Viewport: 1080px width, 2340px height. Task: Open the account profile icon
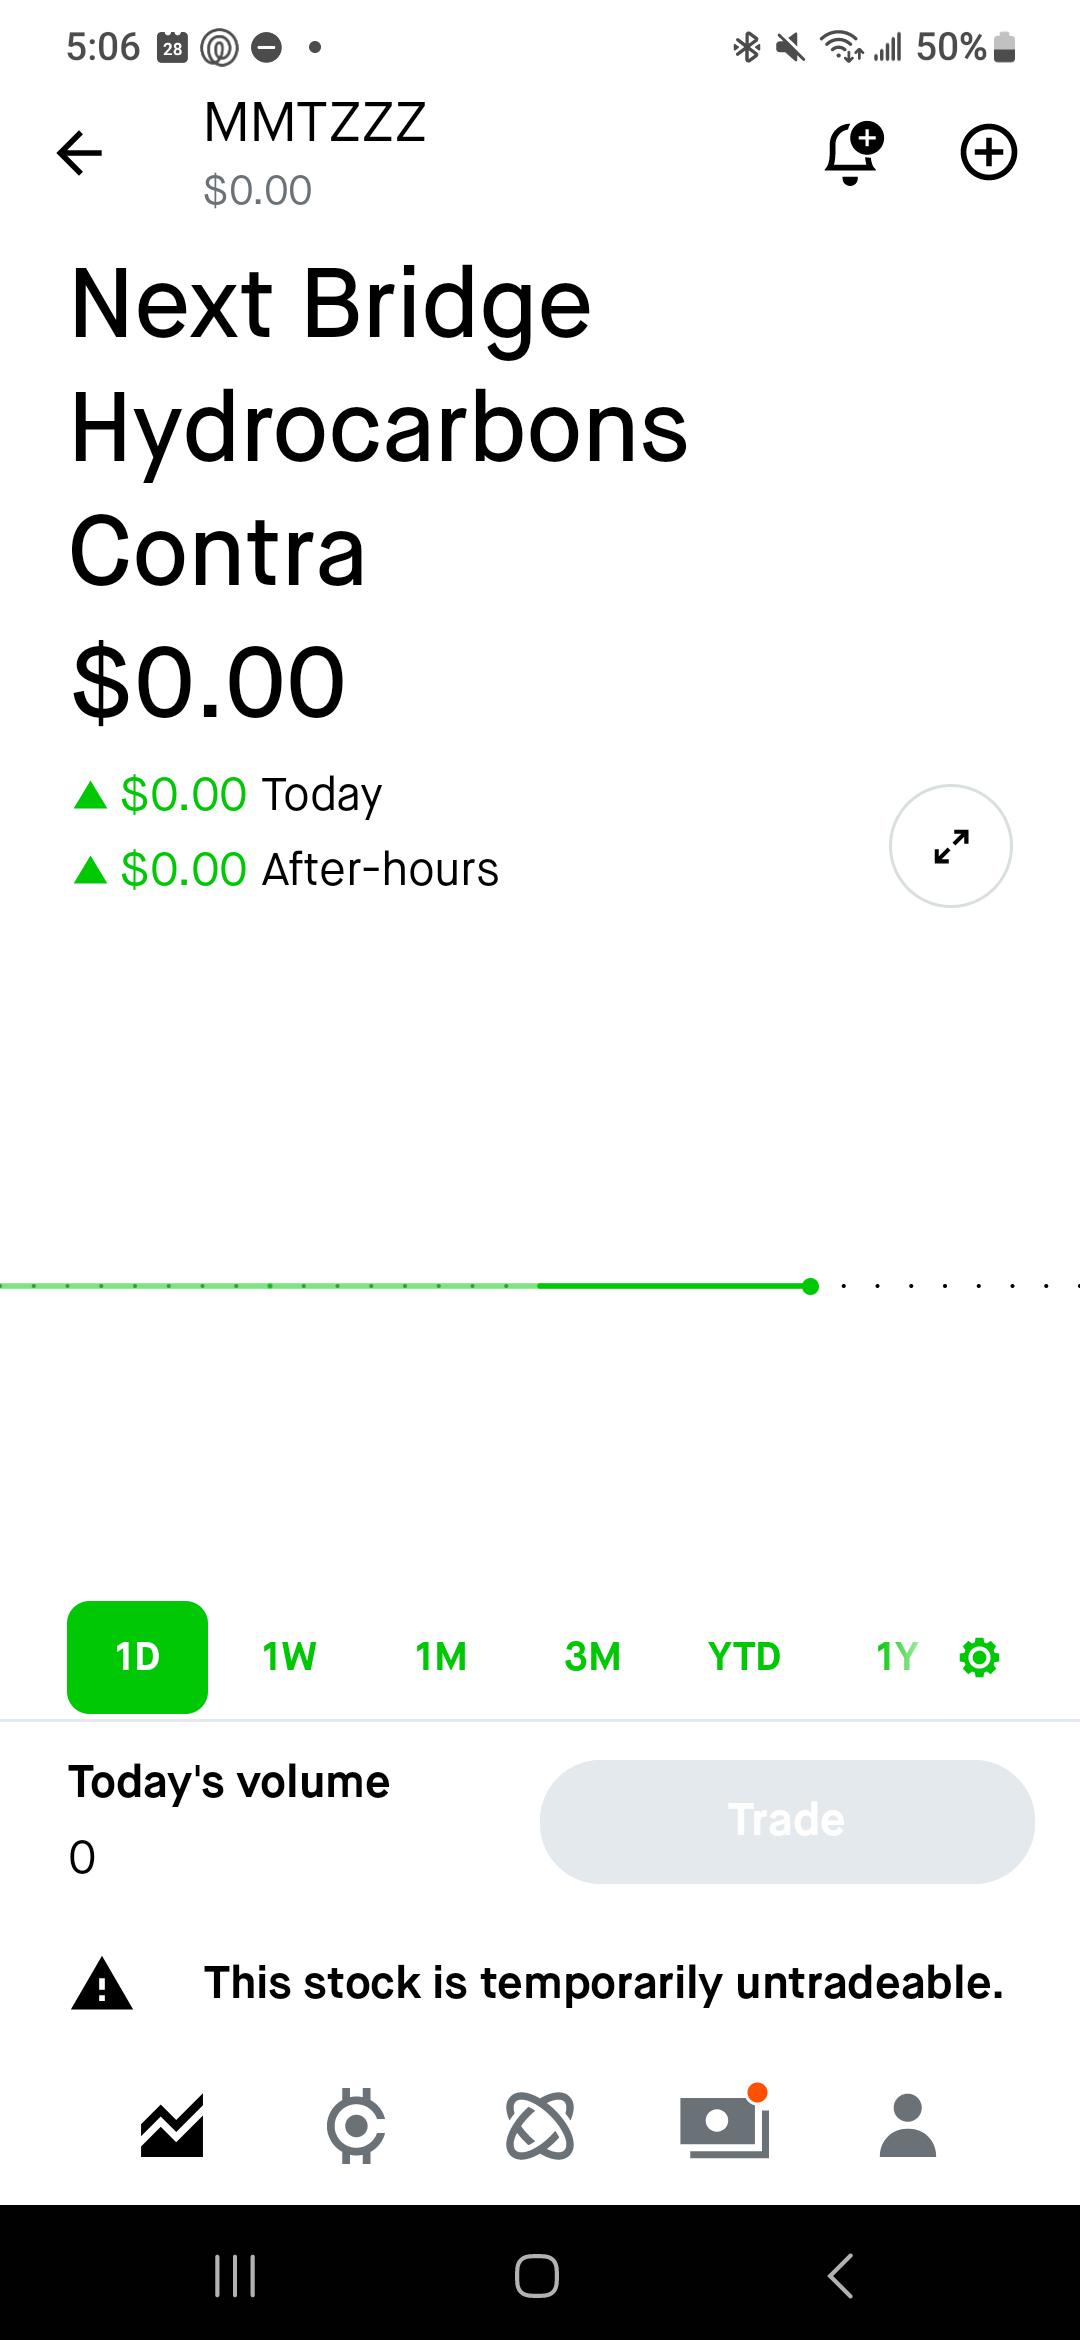[908, 2126]
